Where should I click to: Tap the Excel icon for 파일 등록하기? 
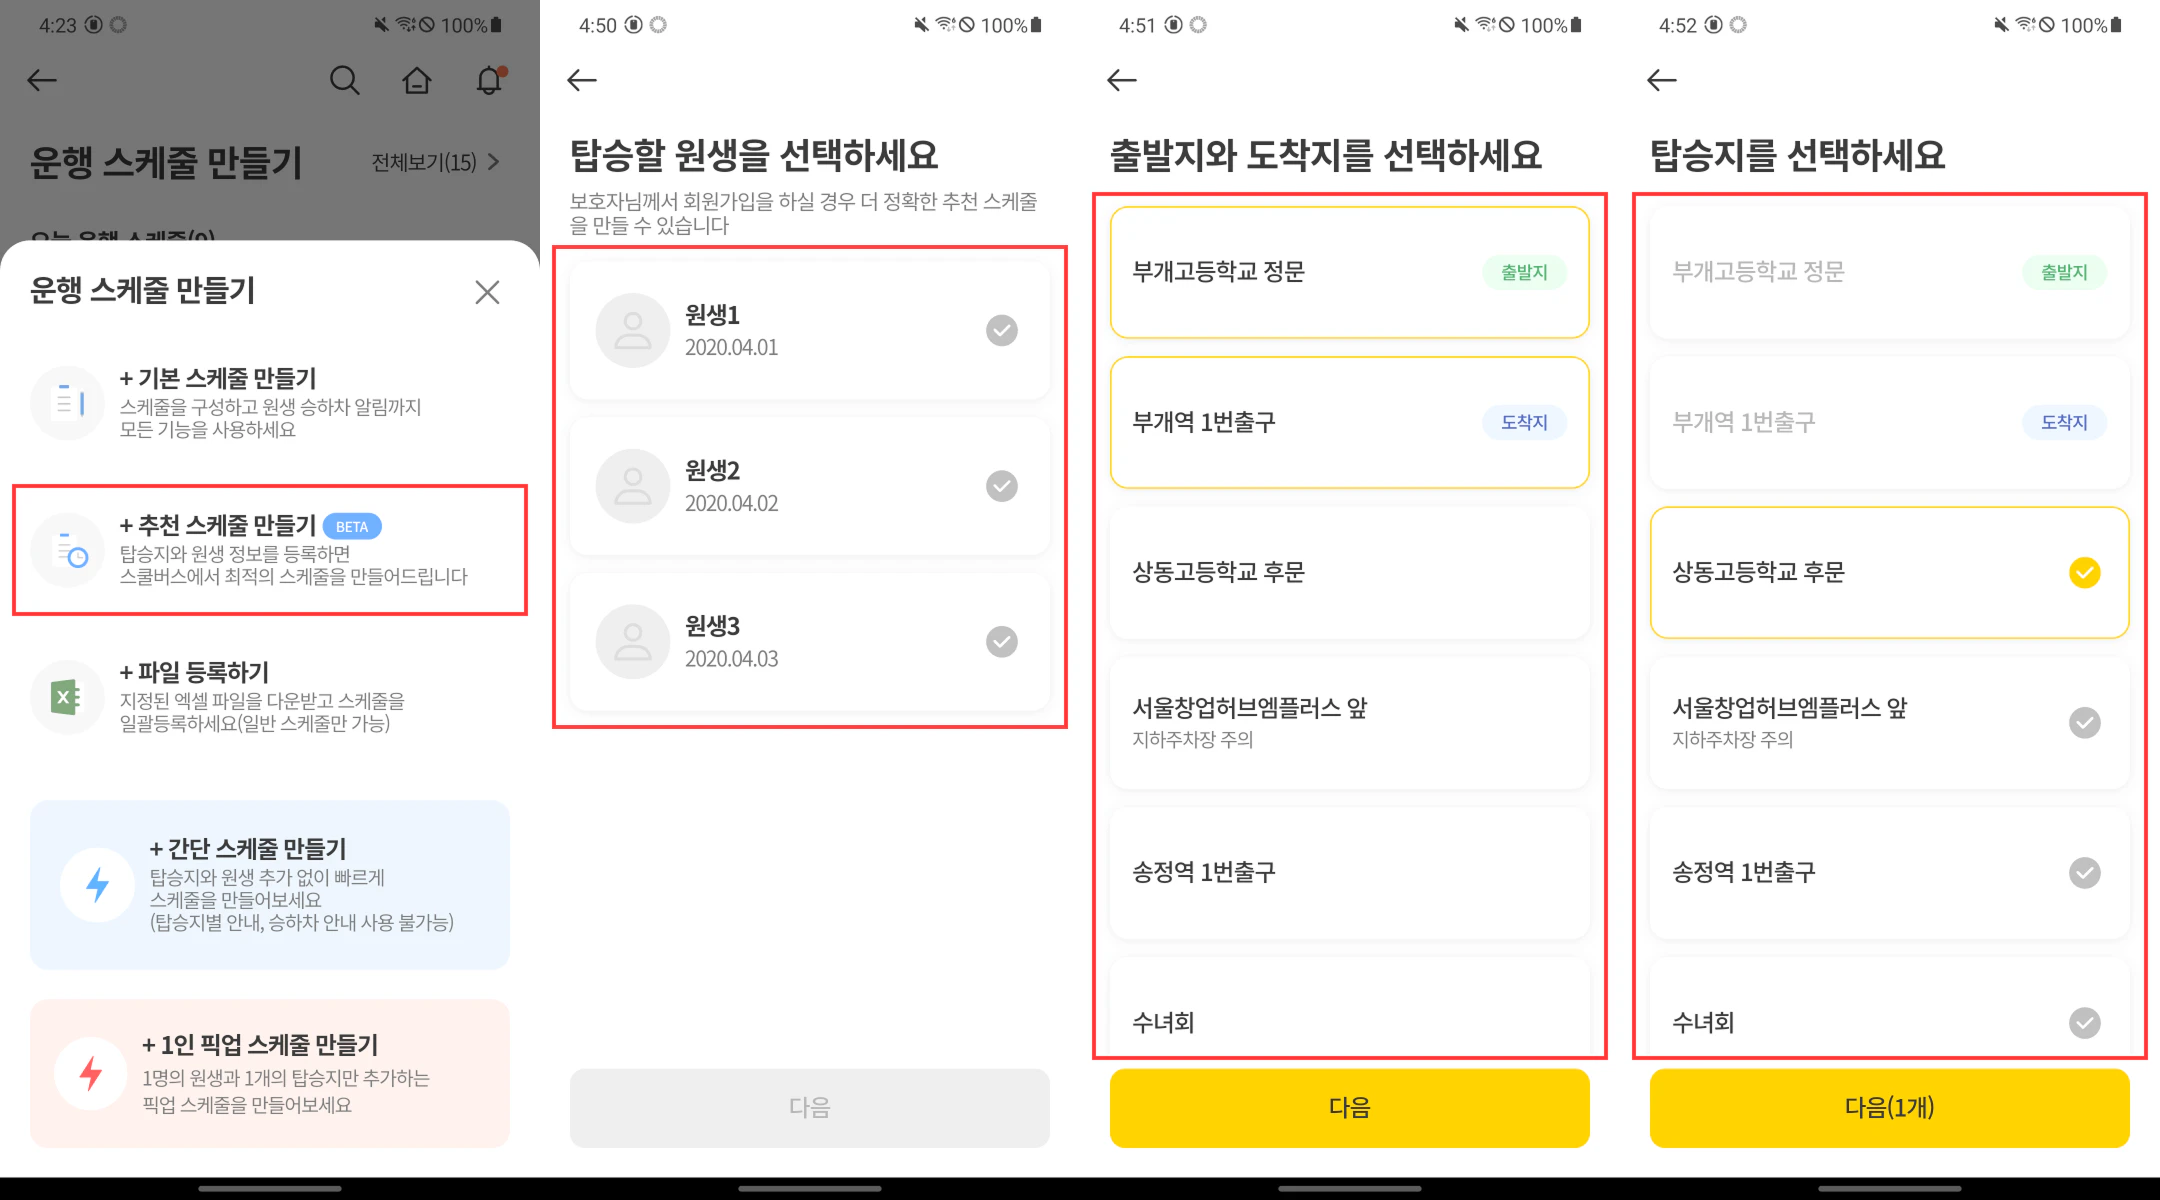click(x=67, y=697)
